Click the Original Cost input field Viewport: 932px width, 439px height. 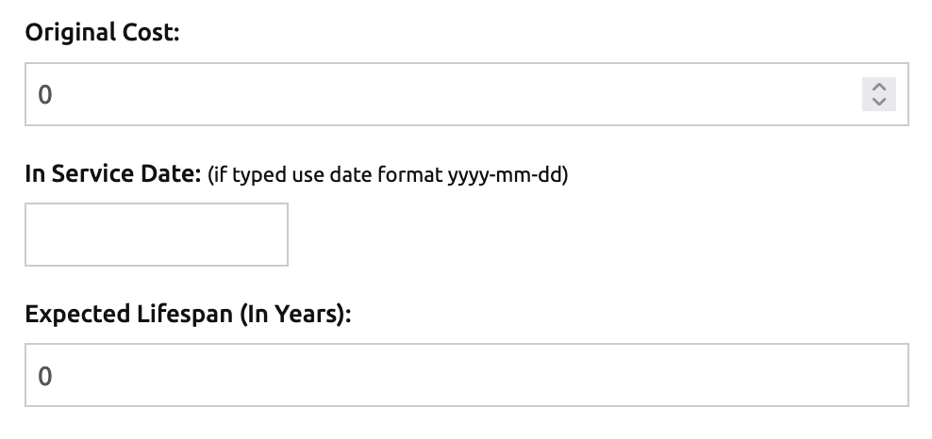pos(440,95)
